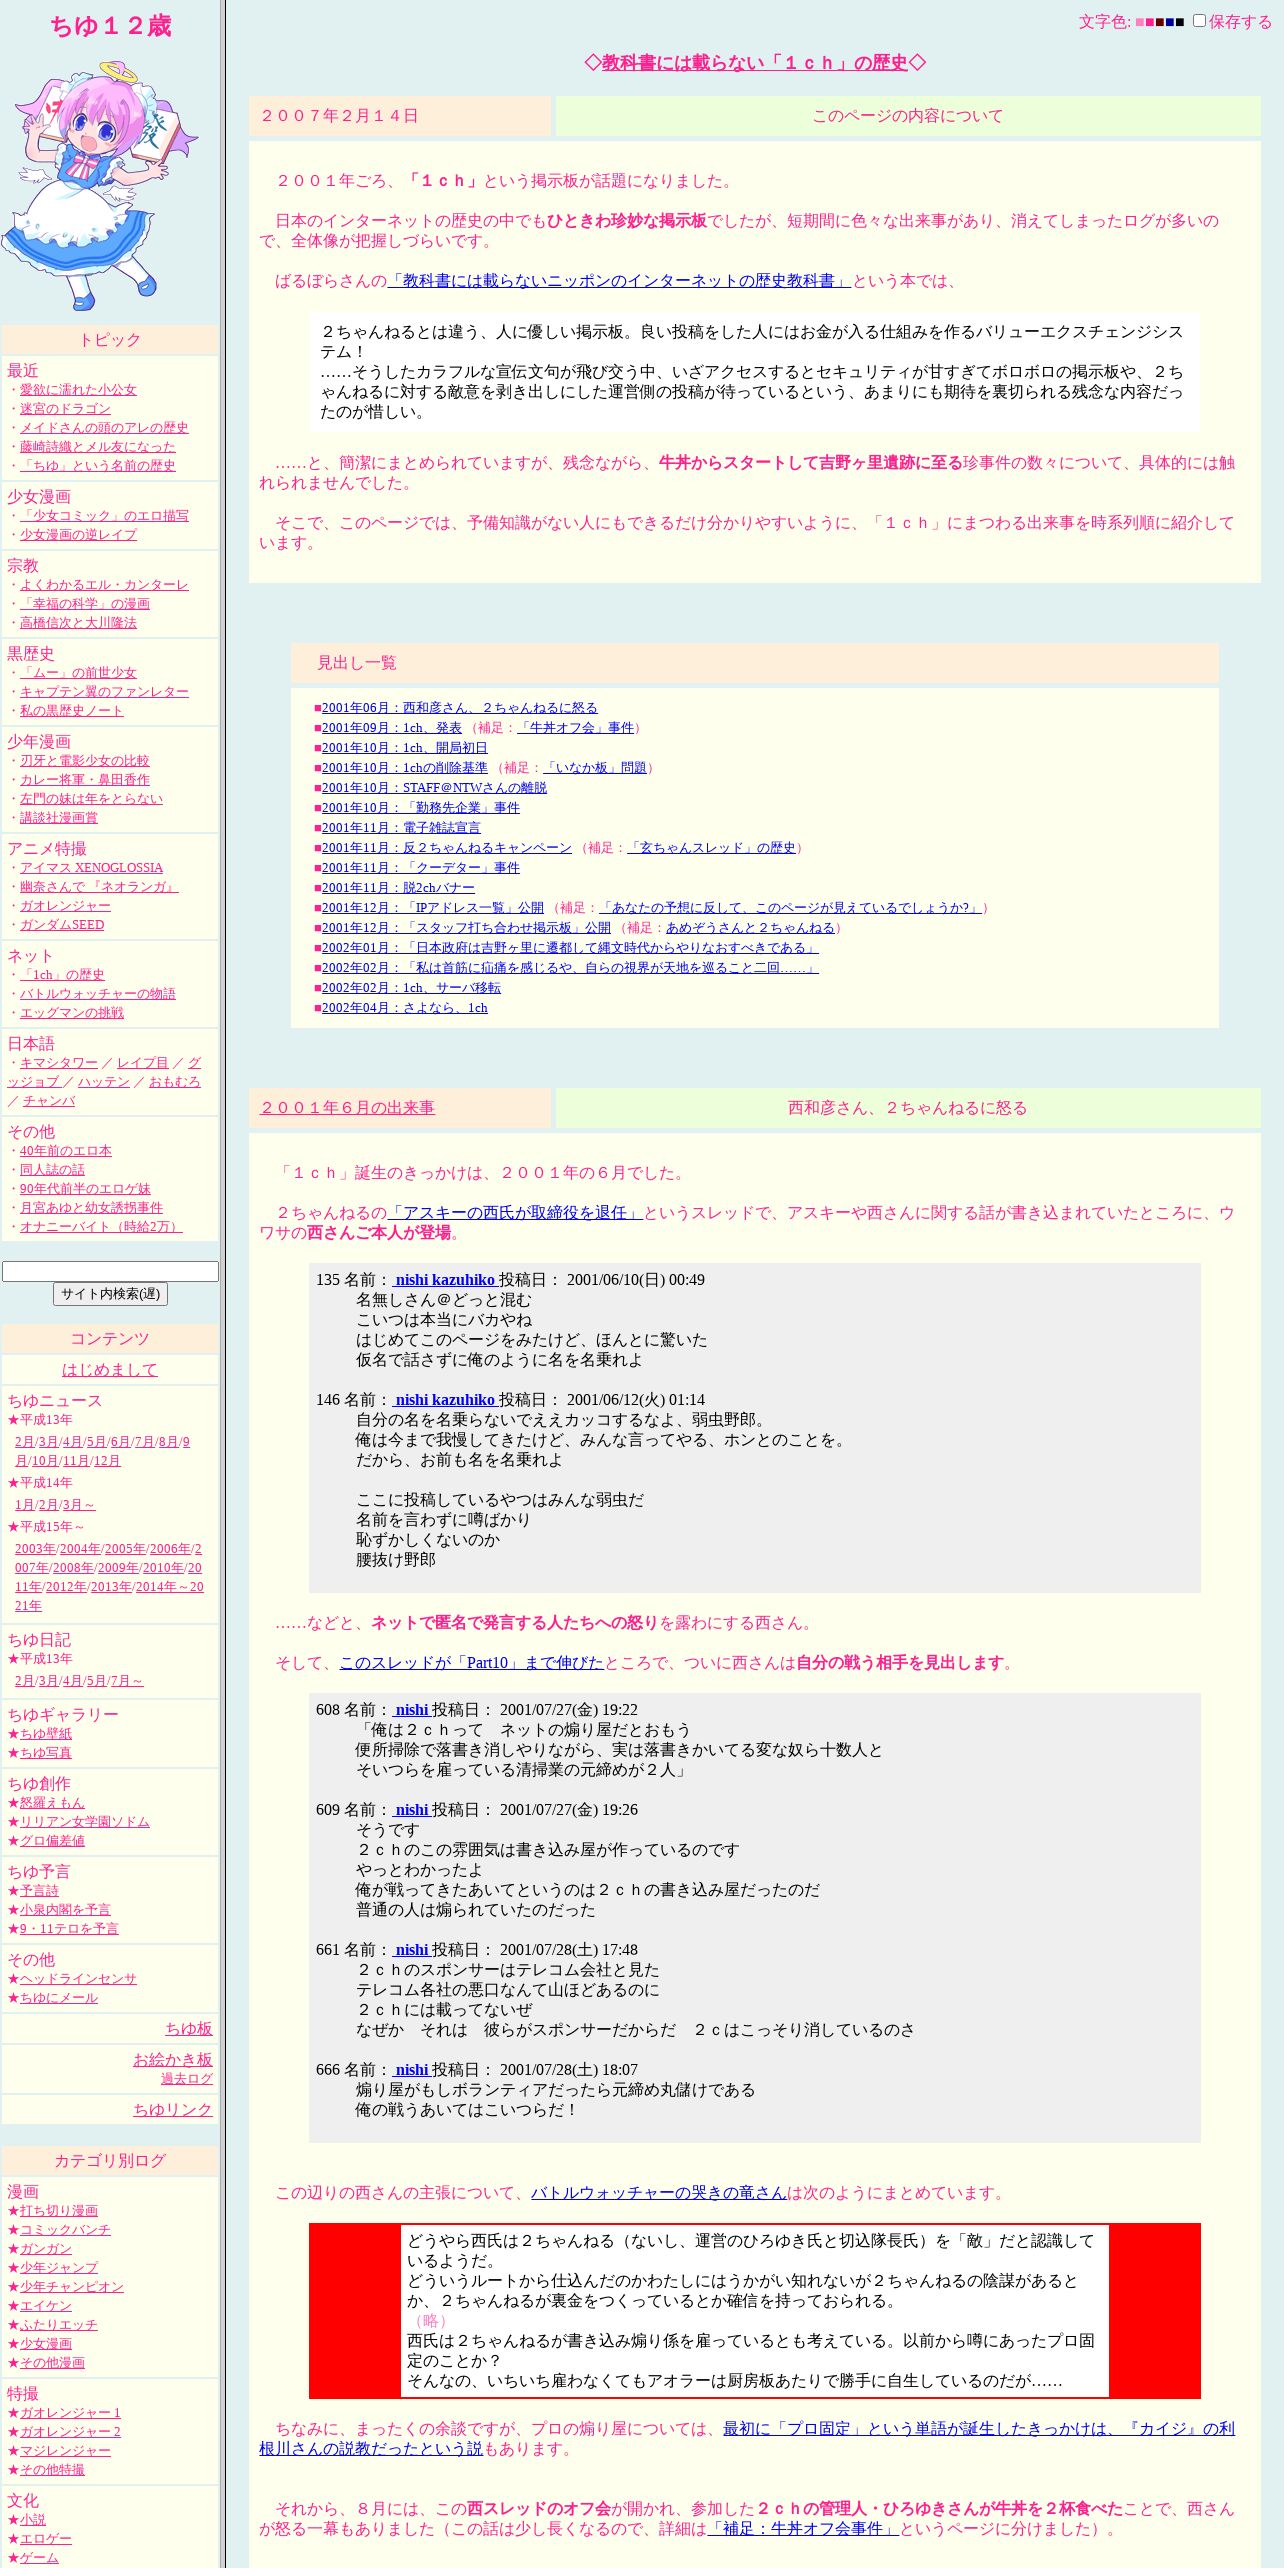Open the 40年前のエロ本 link
Image resolution: width=1284 pixels, height=2568 pixels.
[66, 1151]
